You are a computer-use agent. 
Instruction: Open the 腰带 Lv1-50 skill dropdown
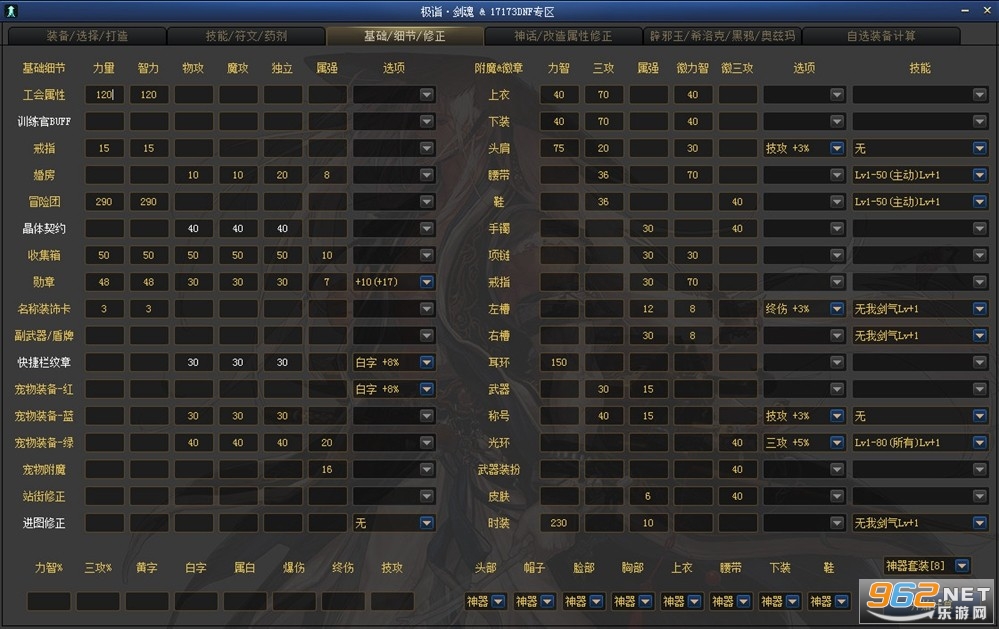coord(980,175)
